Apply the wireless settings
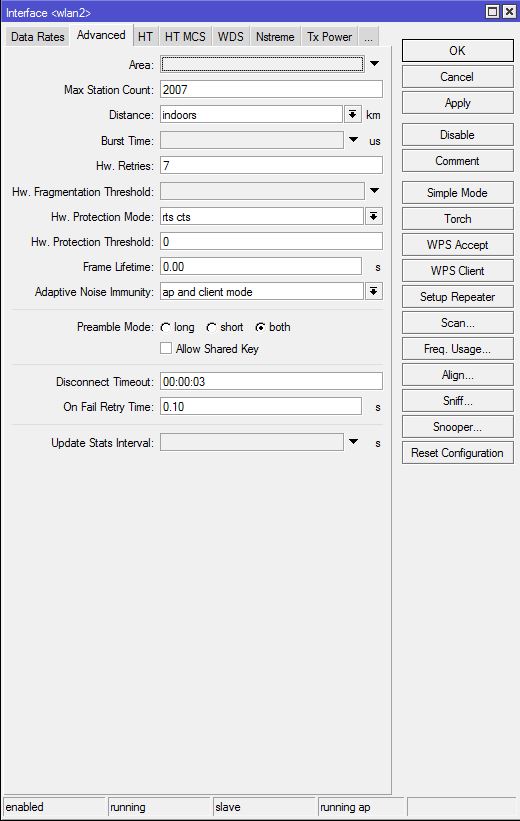The height and width of the screenshot is (821, 520). tap(458, 103)
